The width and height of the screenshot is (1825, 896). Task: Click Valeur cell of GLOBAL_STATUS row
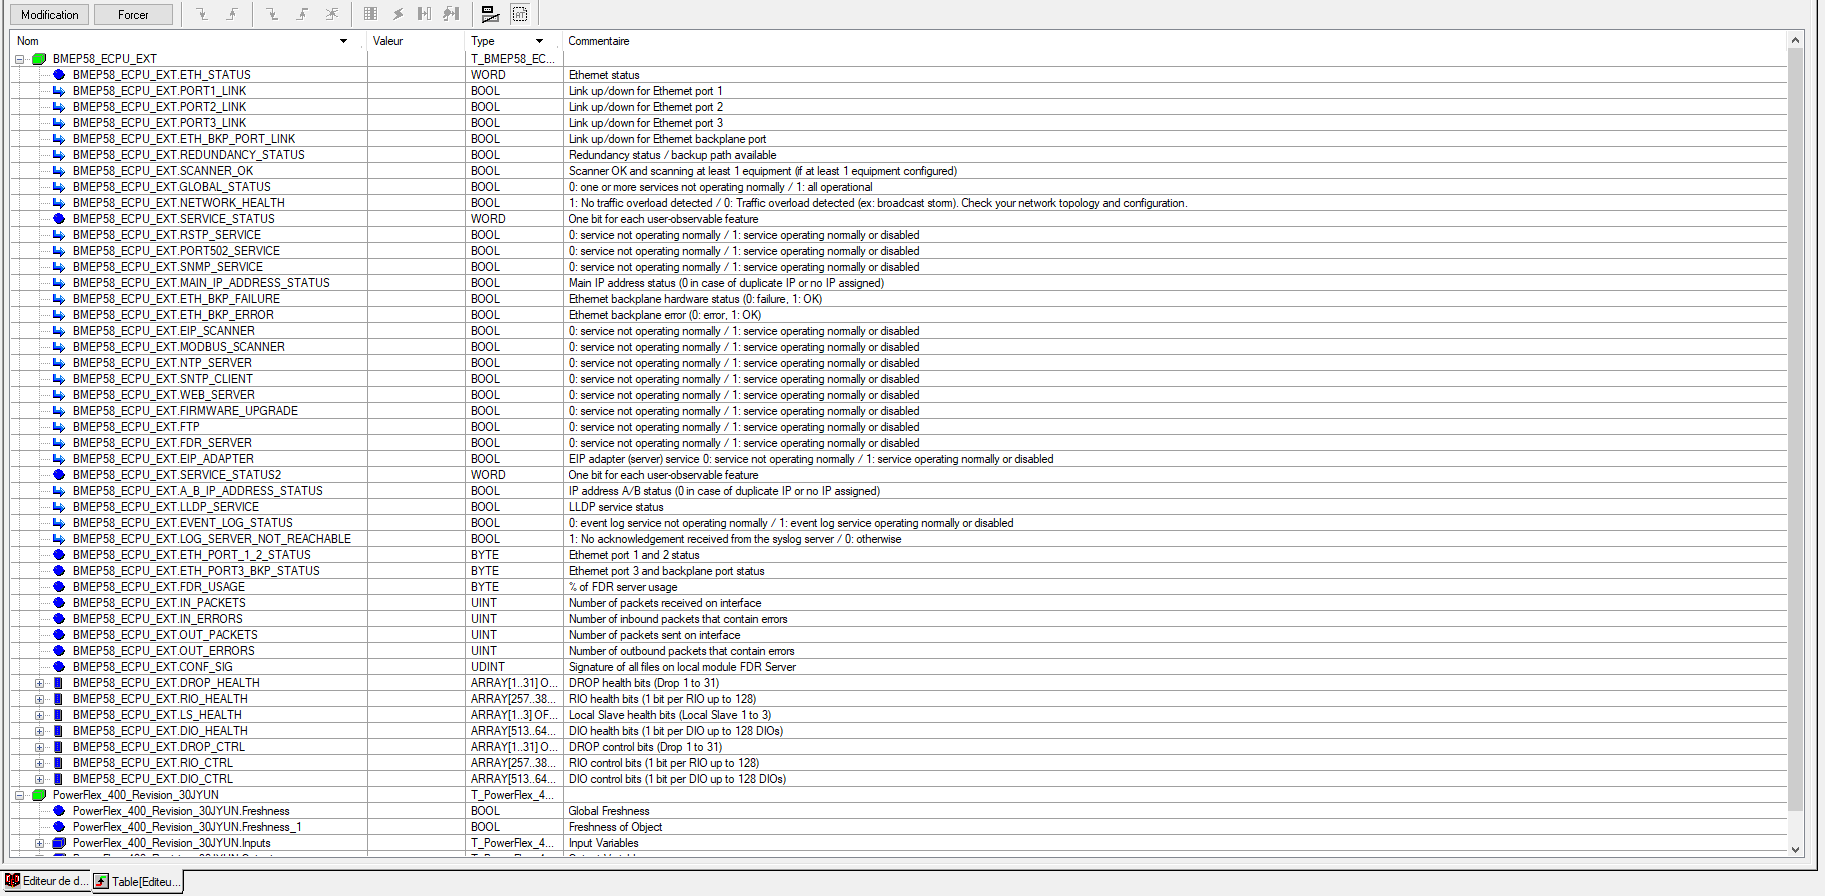(x=415, y=187)
